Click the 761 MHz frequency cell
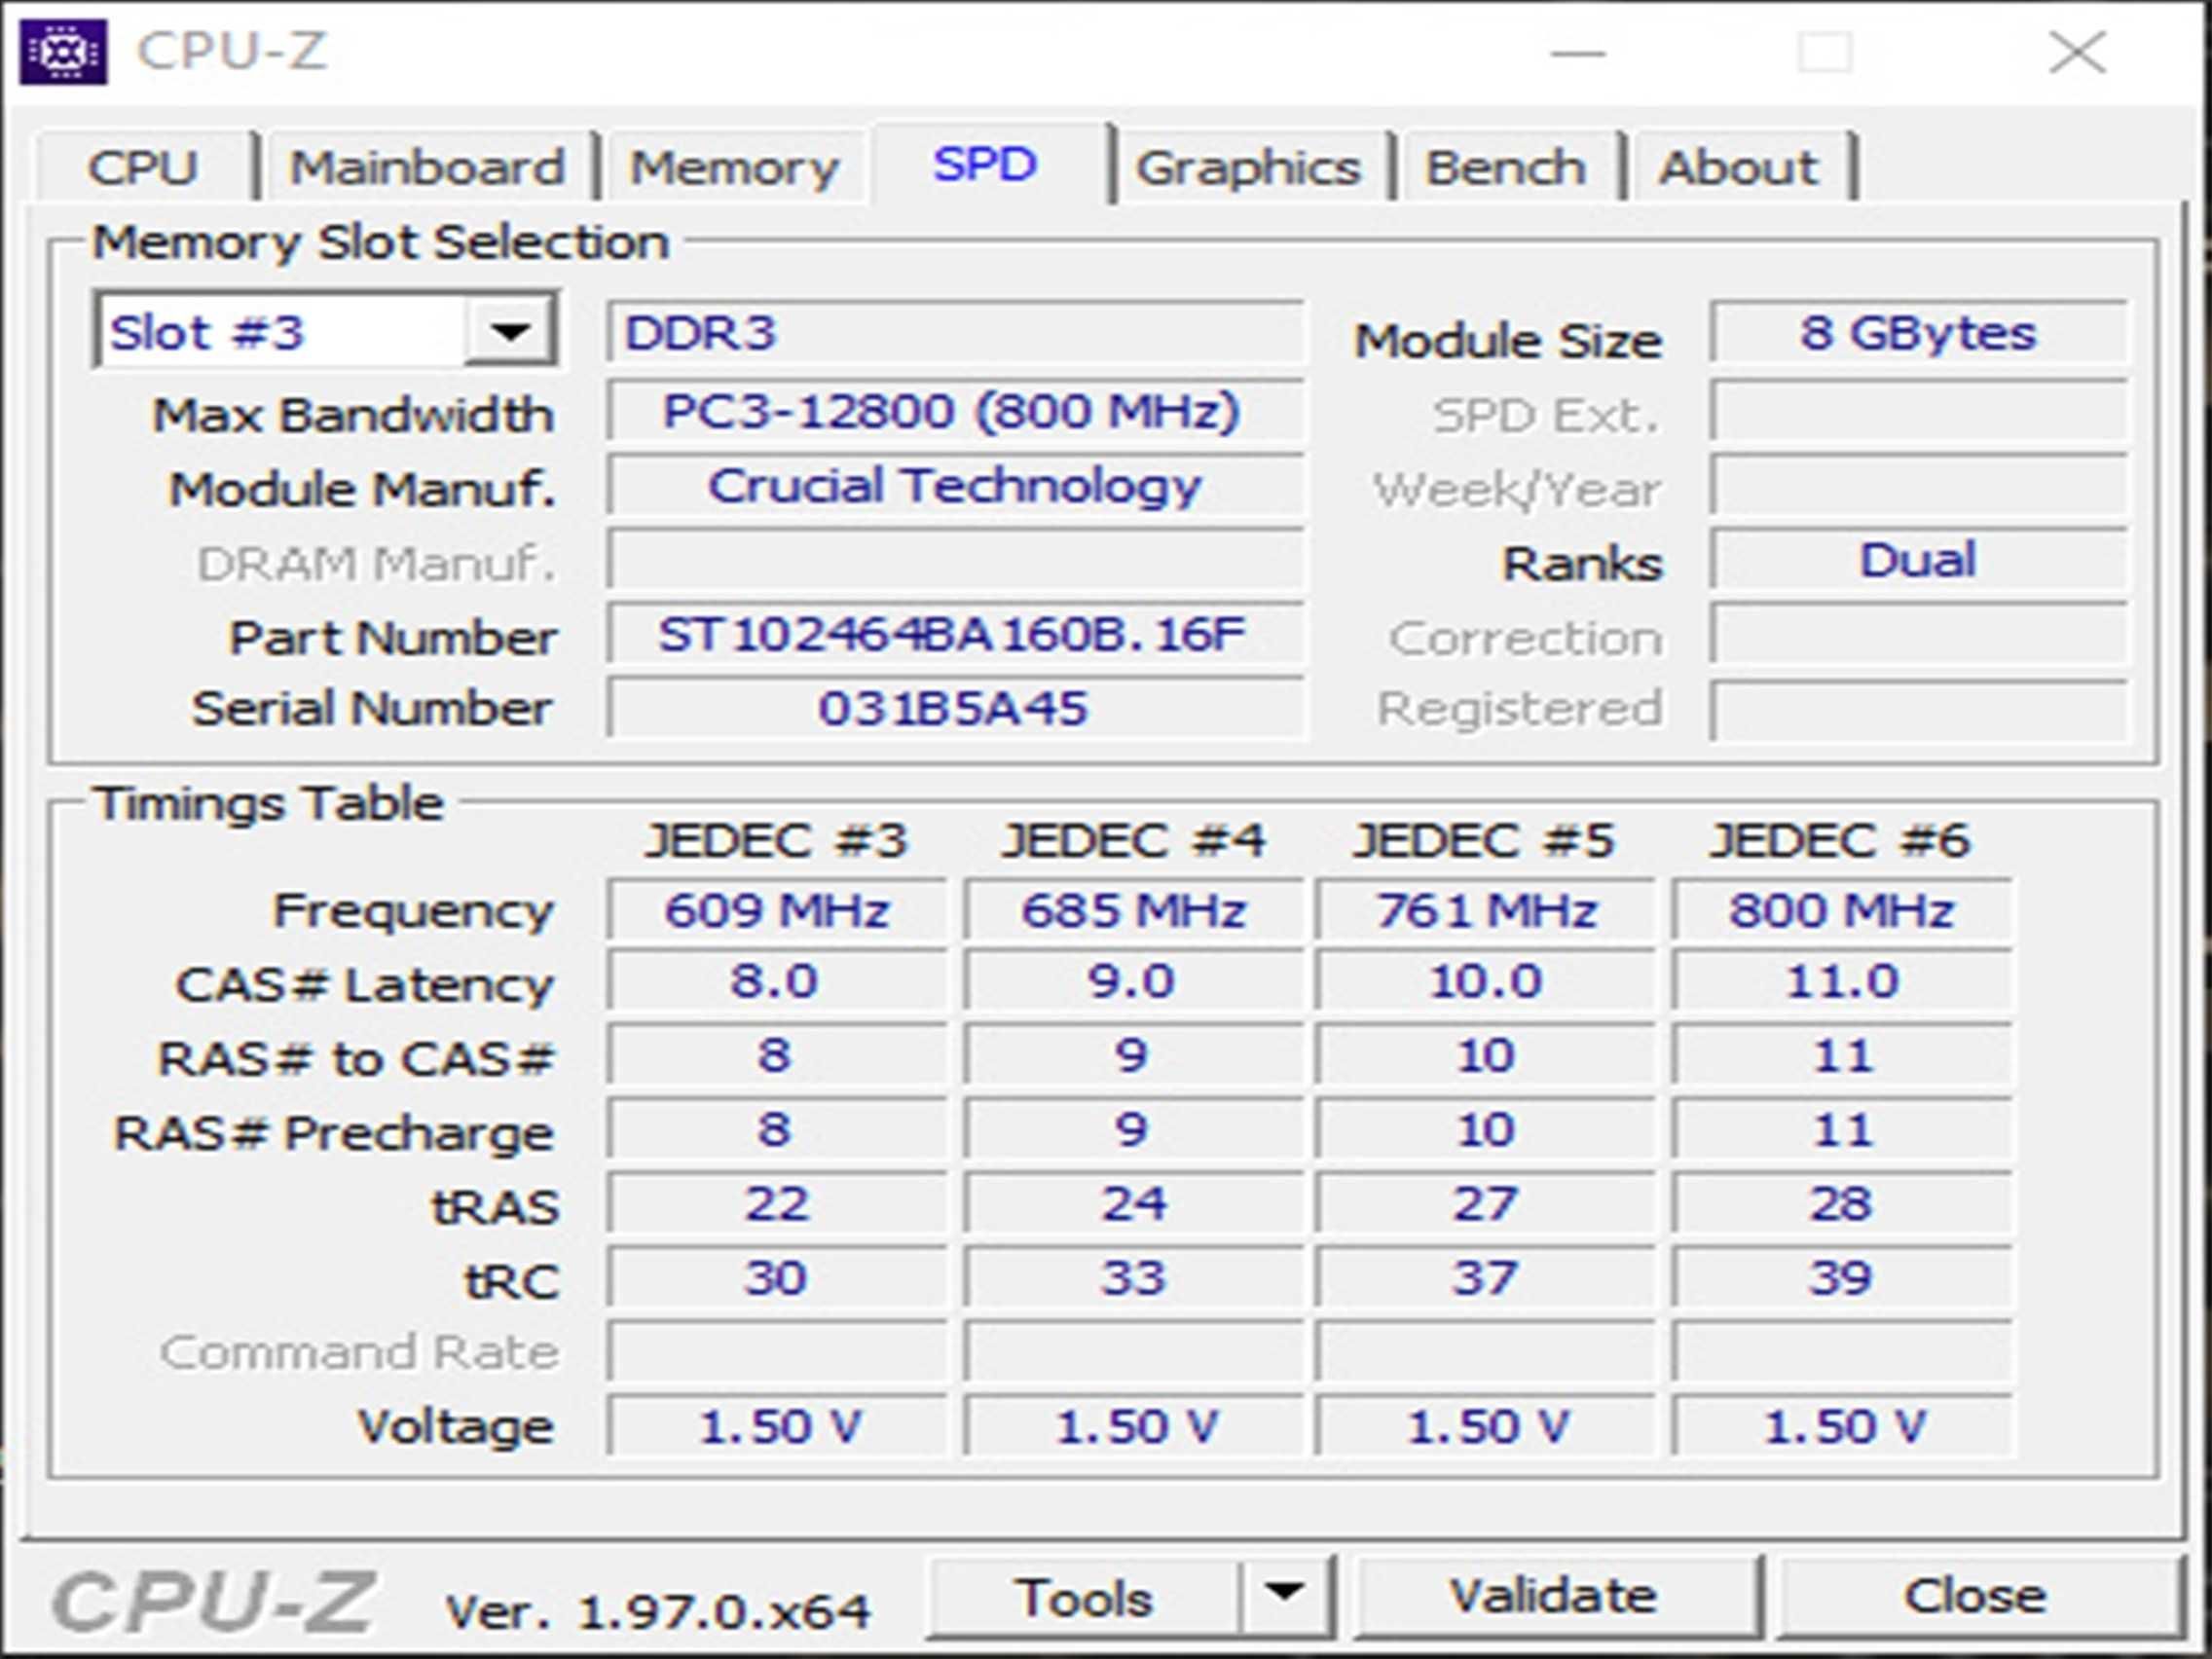2212x1659 pixels. [x=1485, y=910]
